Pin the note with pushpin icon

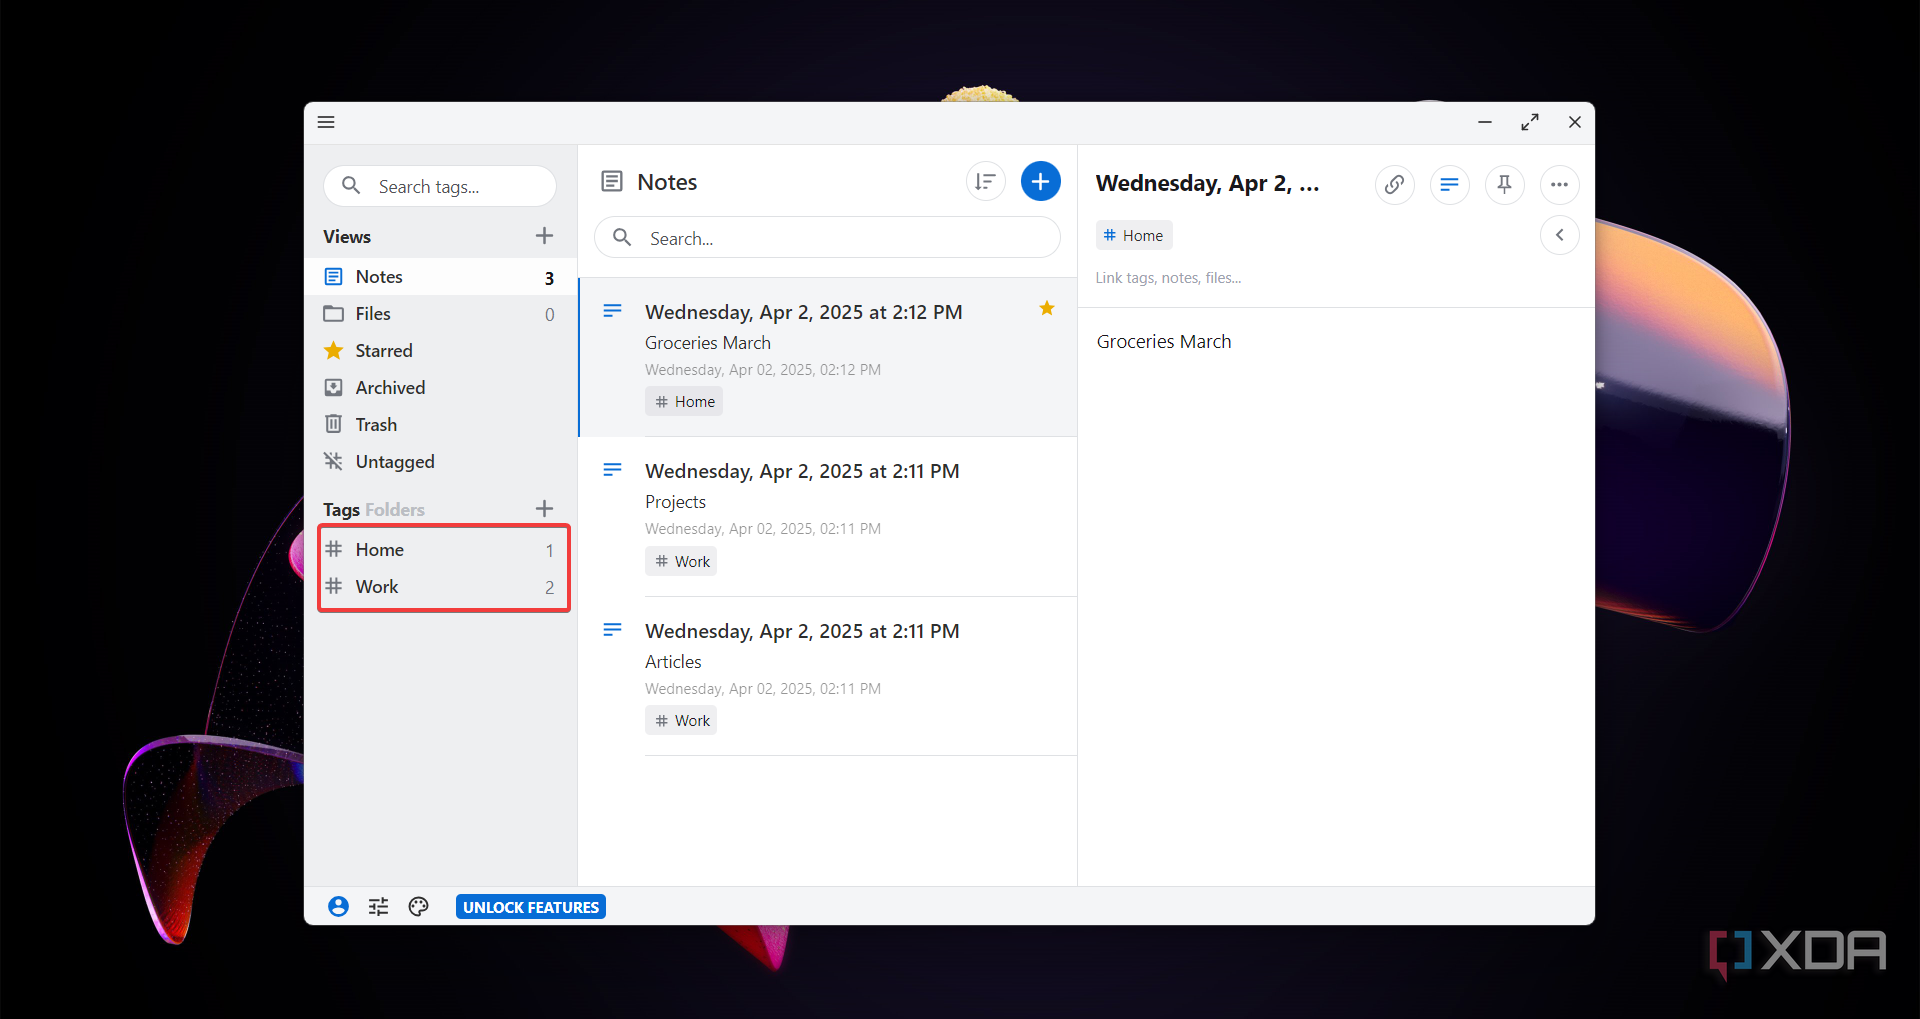click(x=1504, y=184)
